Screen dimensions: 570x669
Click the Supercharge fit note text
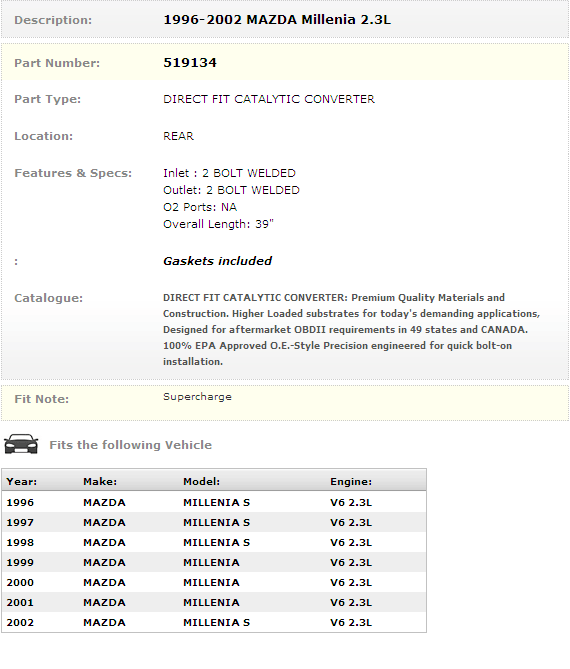tap(197, 397)
